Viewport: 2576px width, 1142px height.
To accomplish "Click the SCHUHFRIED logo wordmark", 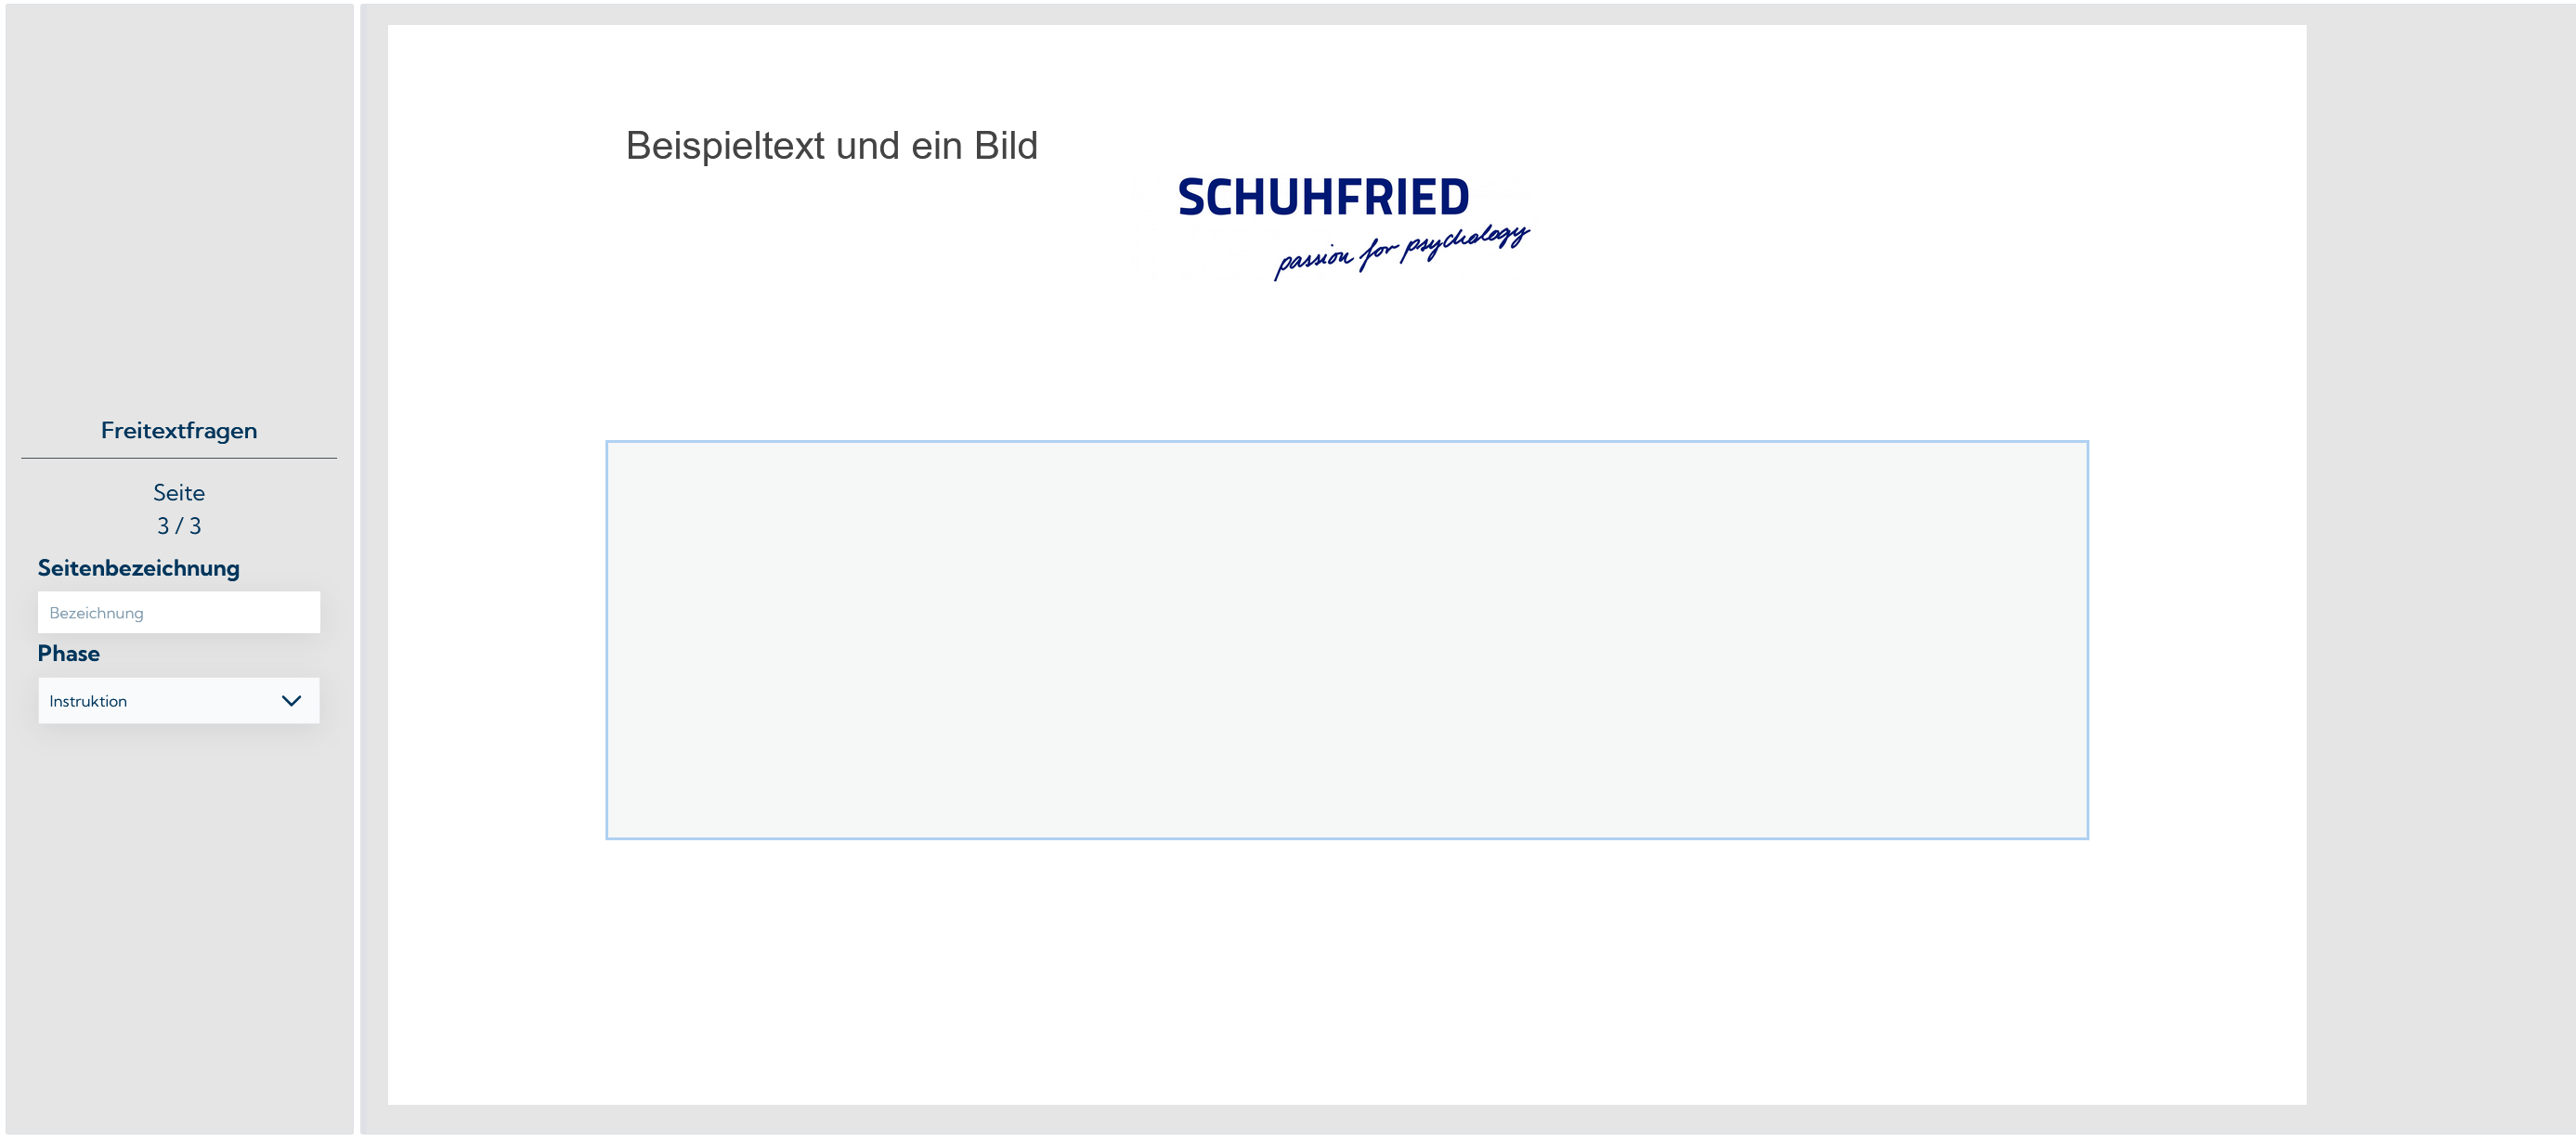I will [x=1322, y=198].
